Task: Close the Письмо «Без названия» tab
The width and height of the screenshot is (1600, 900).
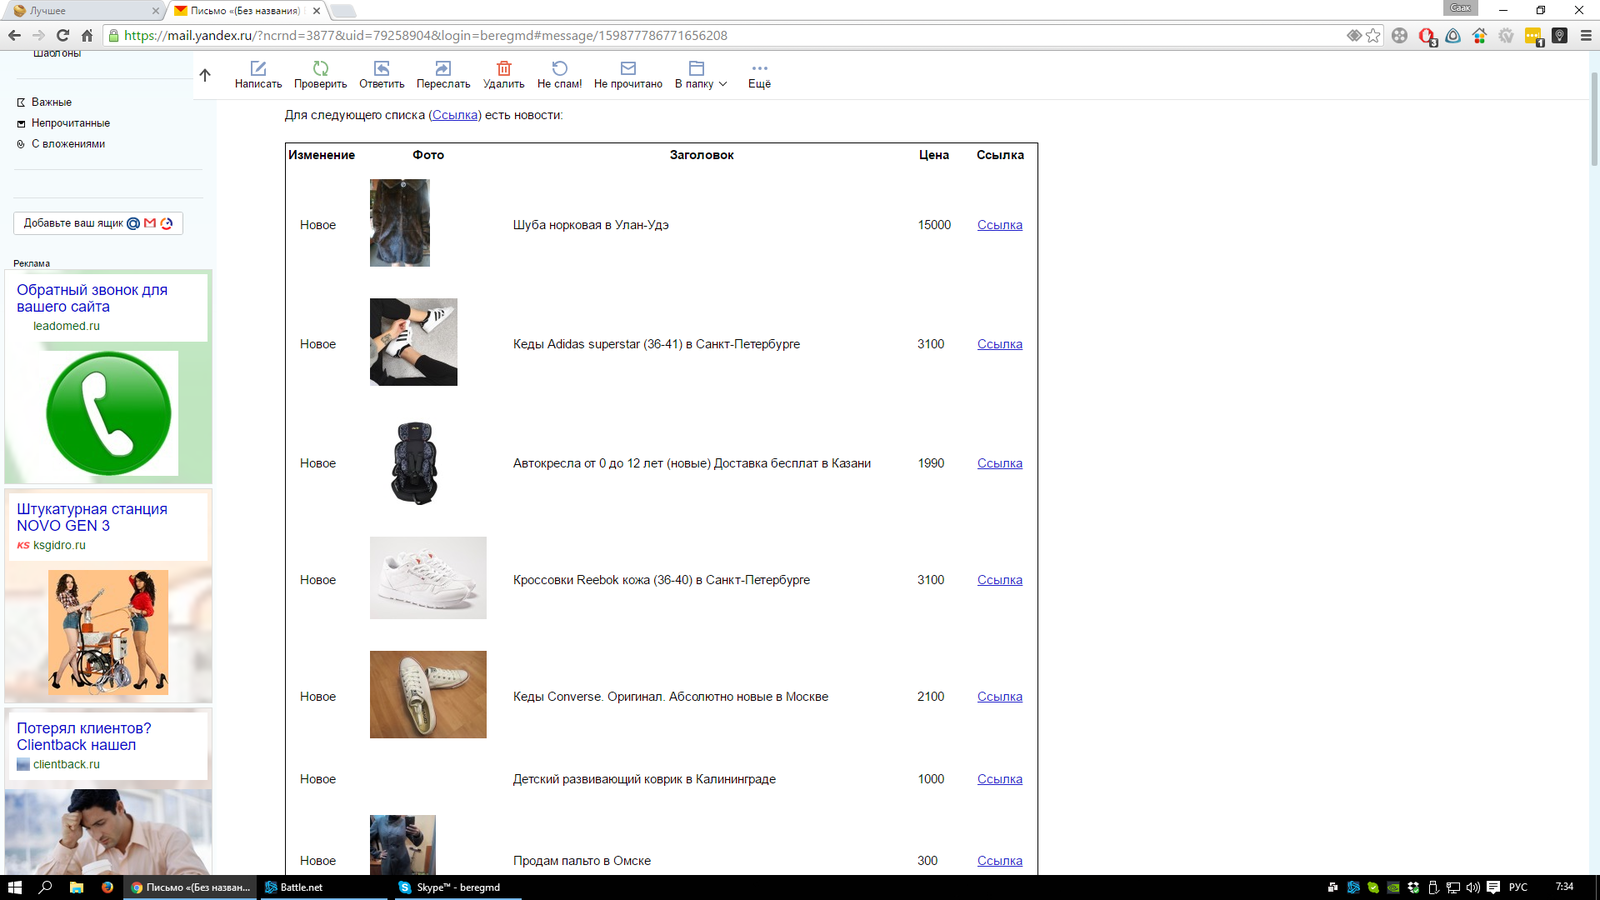Action: (x=317, y=10)
